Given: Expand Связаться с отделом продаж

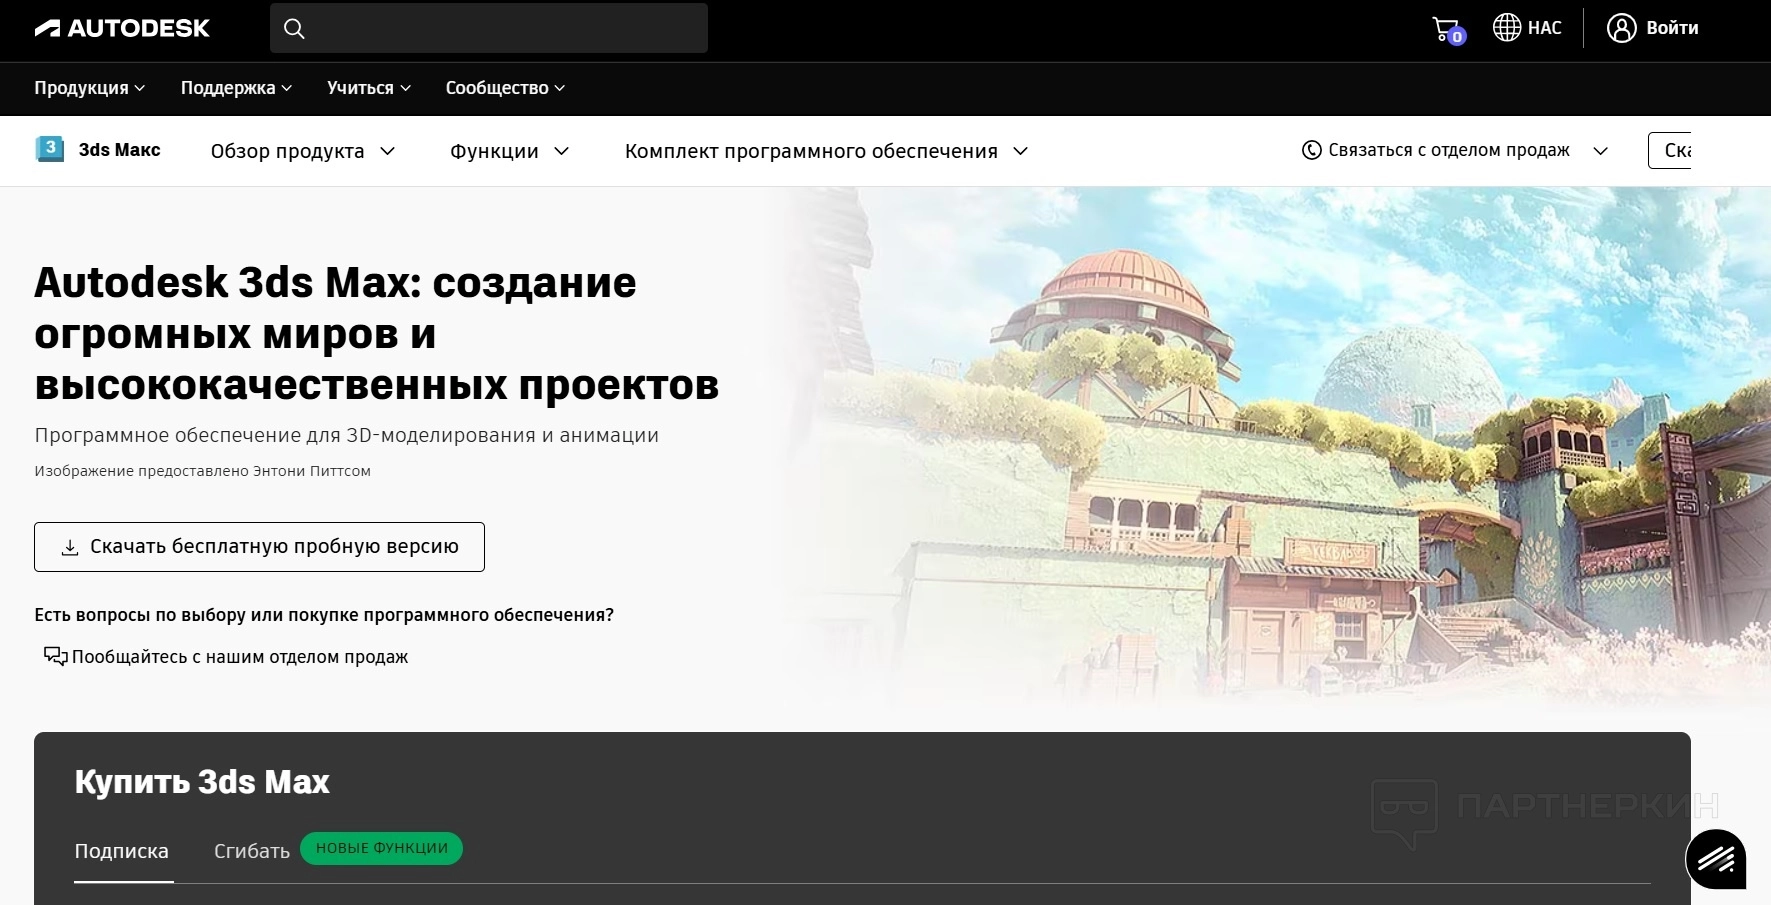Looking at the screenshot, I should (1455, 150).
